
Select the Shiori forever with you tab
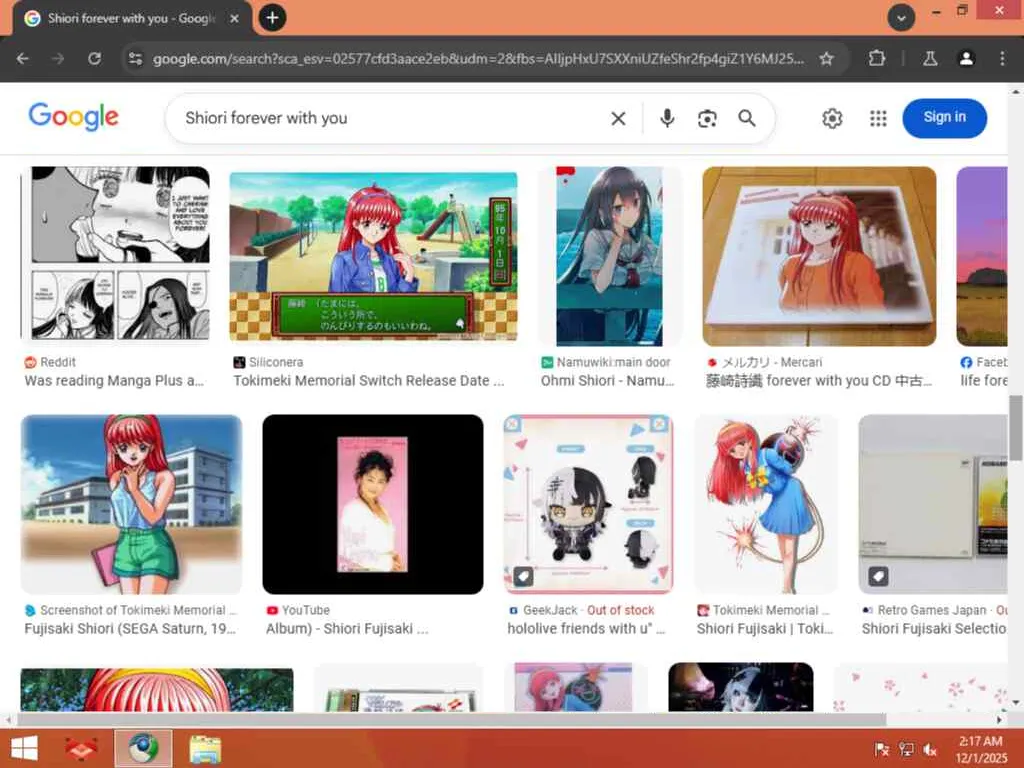[x=130, y=18]
